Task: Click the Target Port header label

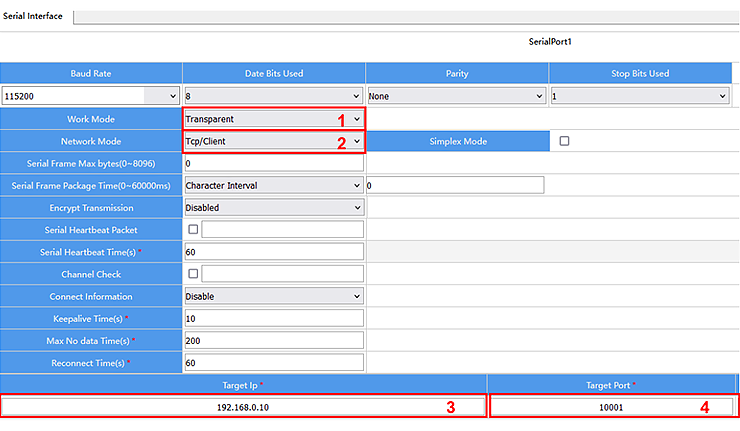Action: coord(611,385)
